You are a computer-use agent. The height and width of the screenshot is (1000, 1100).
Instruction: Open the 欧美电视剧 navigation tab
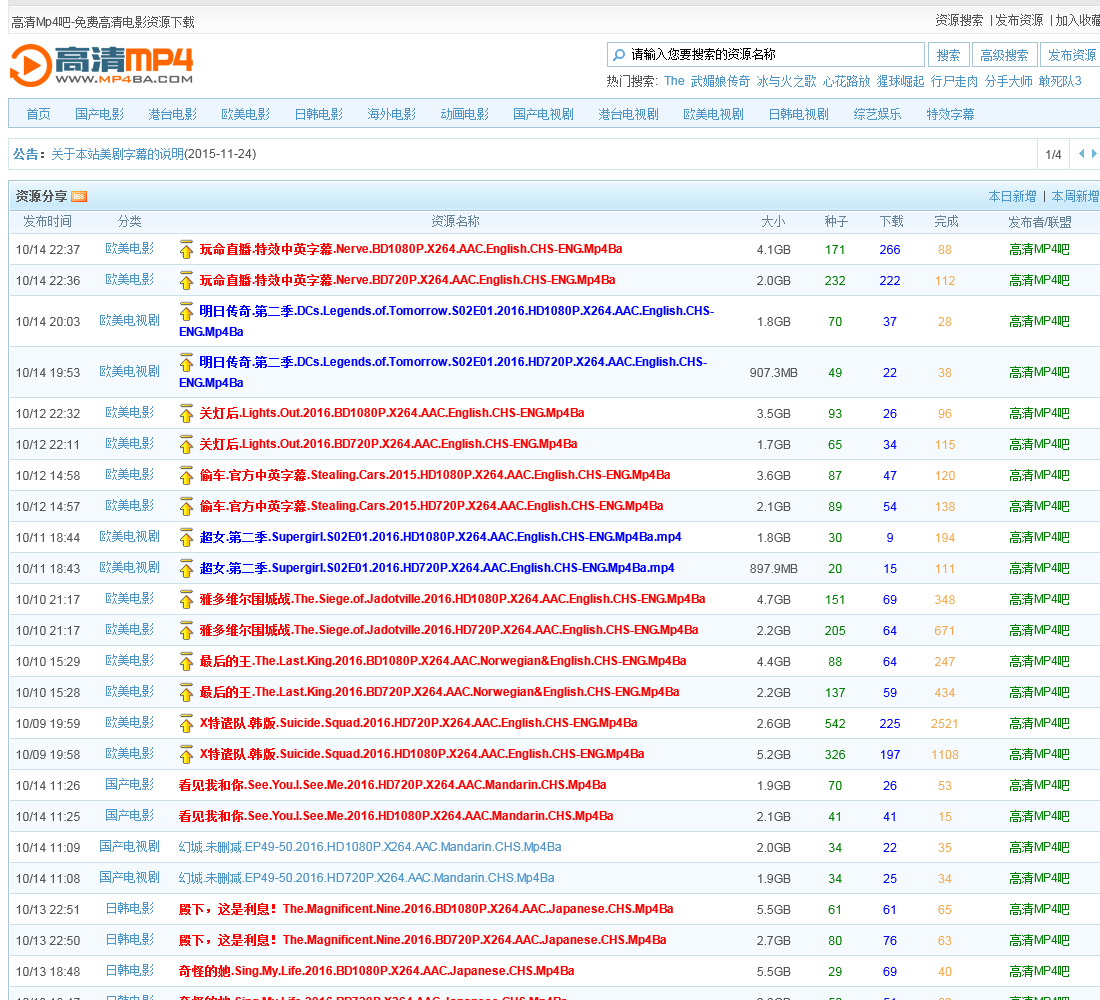point(713,114)
